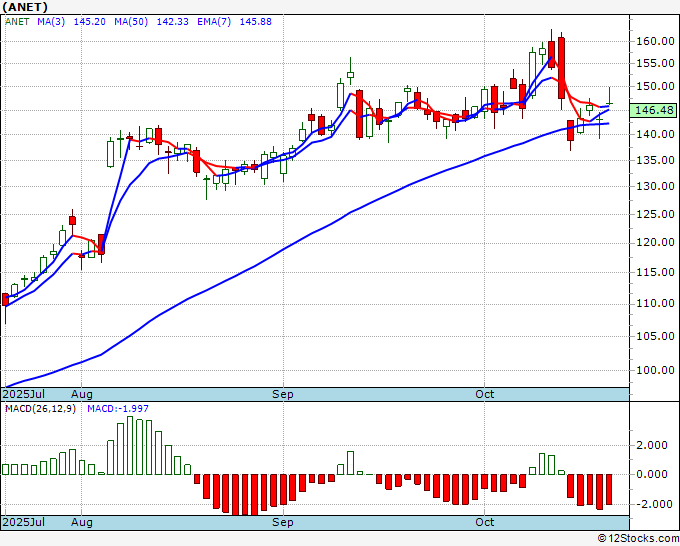Click the 105.00 price axis label
680x546 pixels.
tap(655, 337)
